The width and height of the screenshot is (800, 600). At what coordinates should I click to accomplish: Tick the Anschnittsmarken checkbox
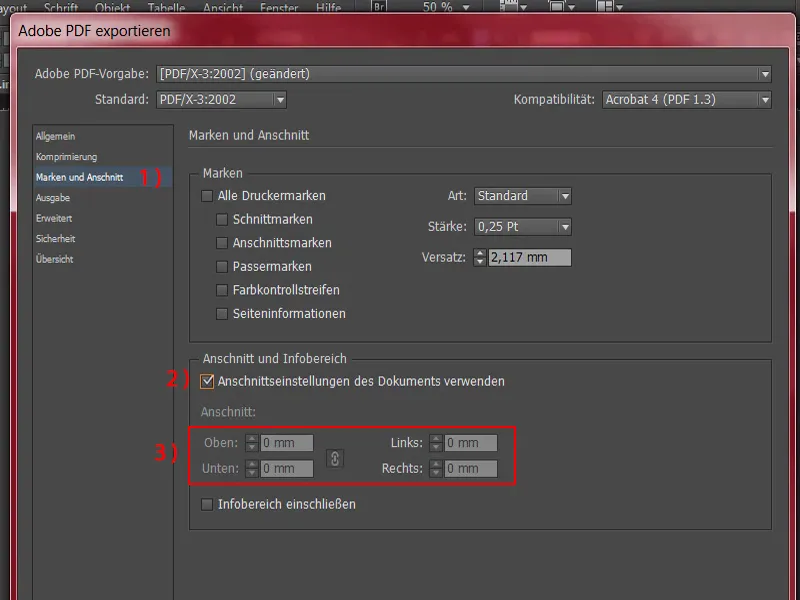(221, 243)
